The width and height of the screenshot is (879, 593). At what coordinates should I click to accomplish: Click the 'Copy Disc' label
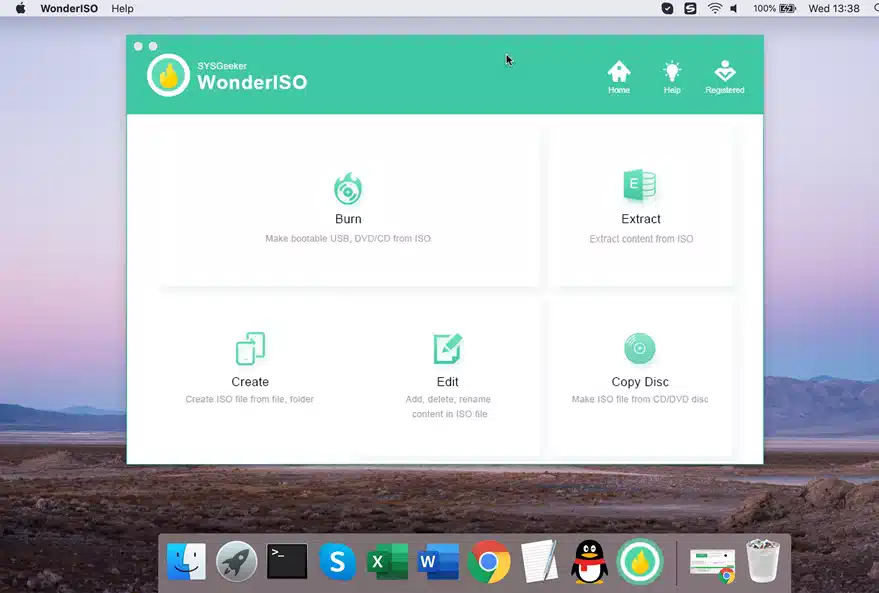640,382
